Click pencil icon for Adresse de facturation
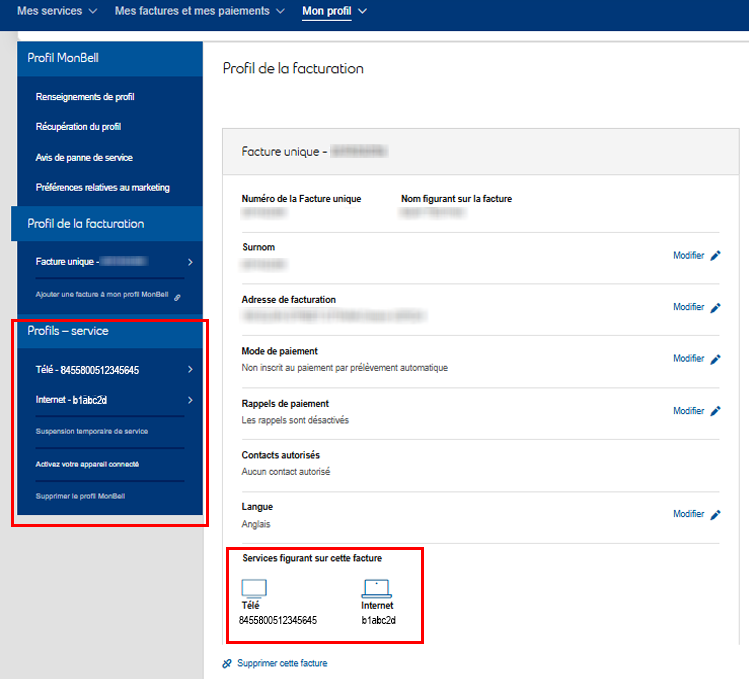Screen dimensions: 749x679 click(715, 308)
